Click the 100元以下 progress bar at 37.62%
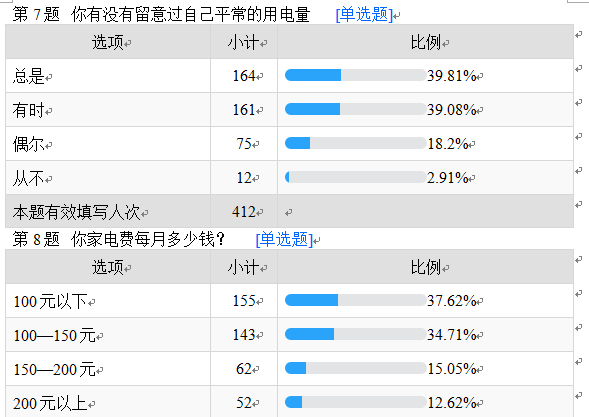Viewport: 589px width, 417px height. coord(355,300)
